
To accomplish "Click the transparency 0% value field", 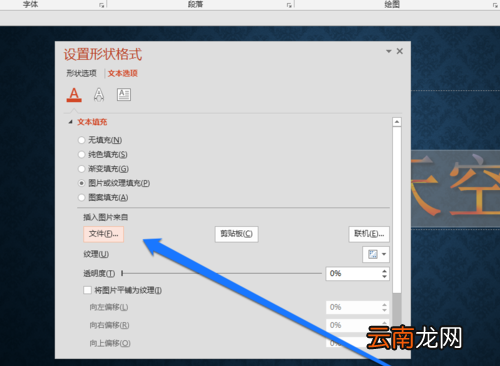I will [x=353, y=274].
